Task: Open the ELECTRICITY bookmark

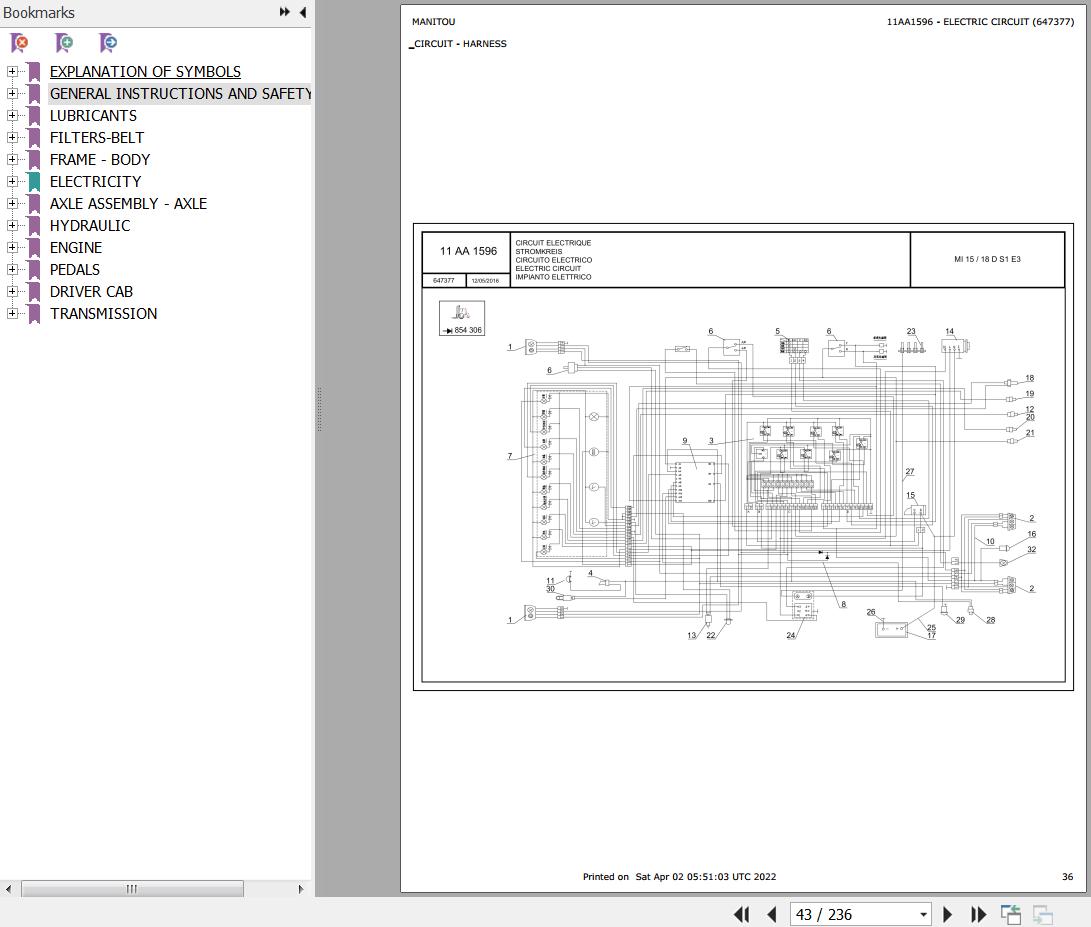Action: (x=95, y=182)
